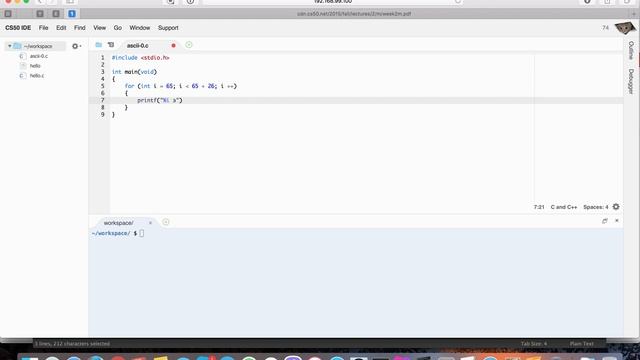Open the View menu
The height and width of the screenshot is (360, 640).
click(99, 28)
